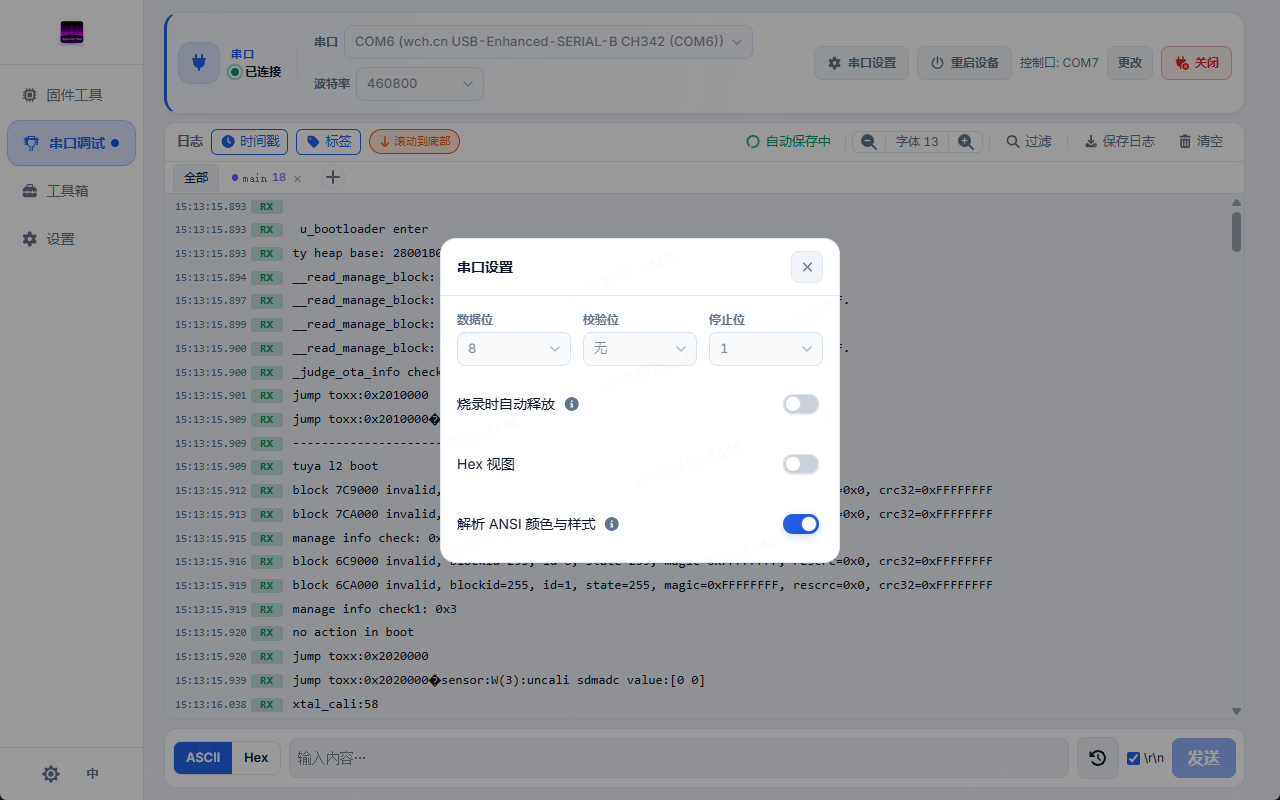Click the log scrollbar thumb

1237,232
